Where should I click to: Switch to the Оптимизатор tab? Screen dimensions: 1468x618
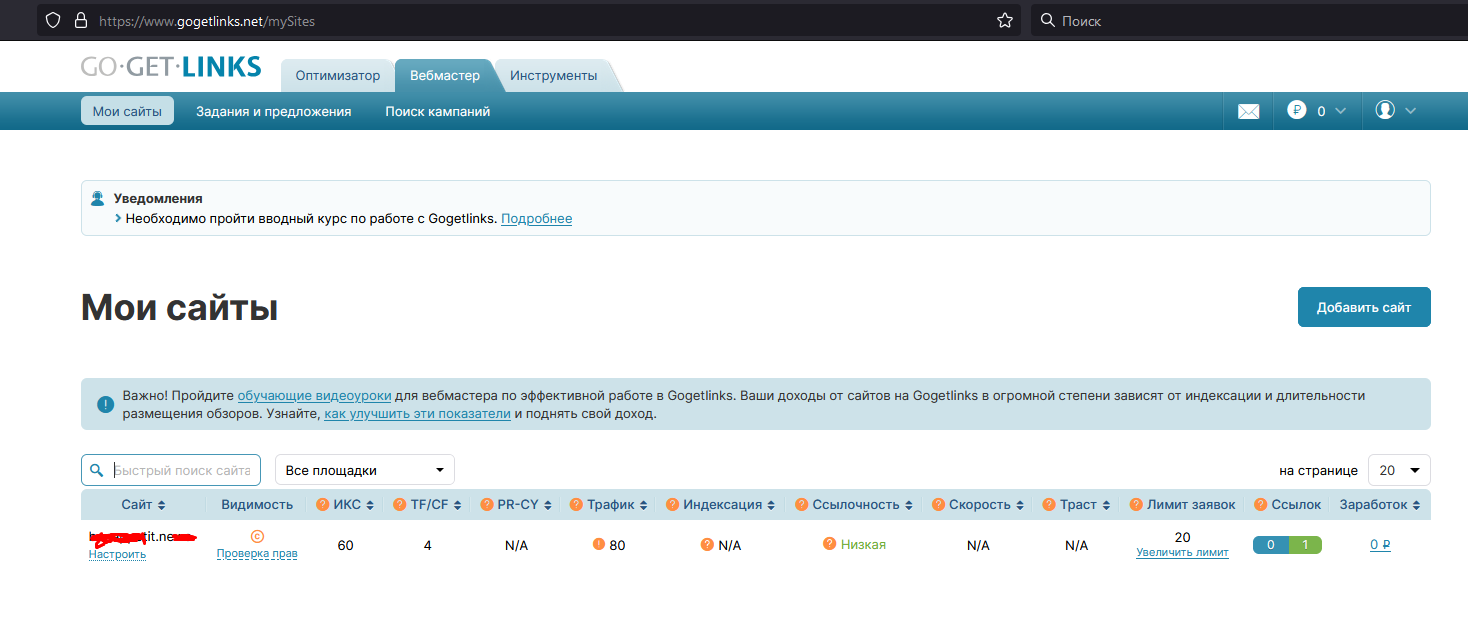338,75
